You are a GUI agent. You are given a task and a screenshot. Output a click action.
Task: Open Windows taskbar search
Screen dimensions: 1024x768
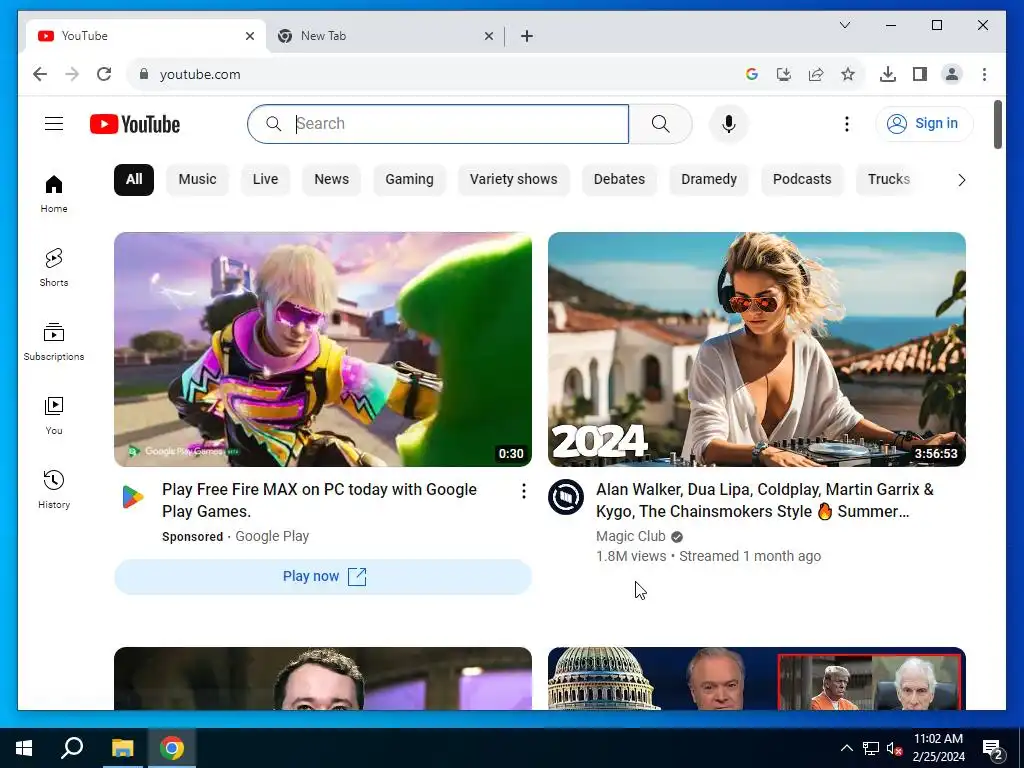pyautogui.click(x=72, y=748)
